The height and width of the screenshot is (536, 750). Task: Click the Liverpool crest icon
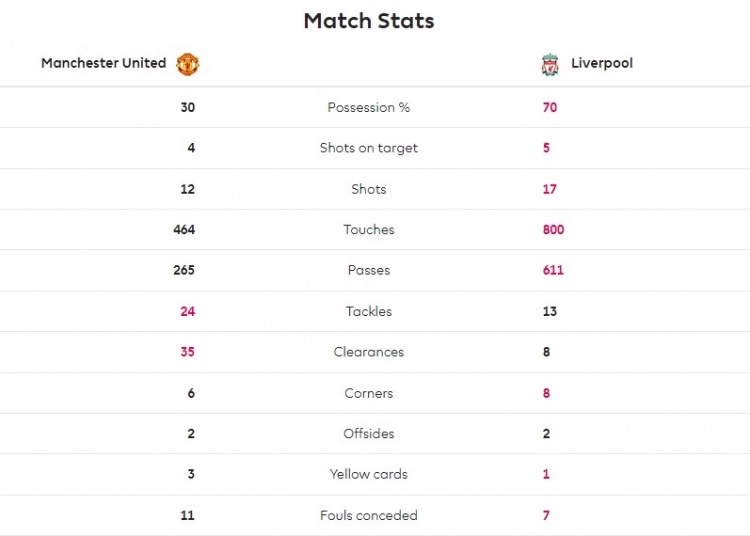[x=550, y=65]
